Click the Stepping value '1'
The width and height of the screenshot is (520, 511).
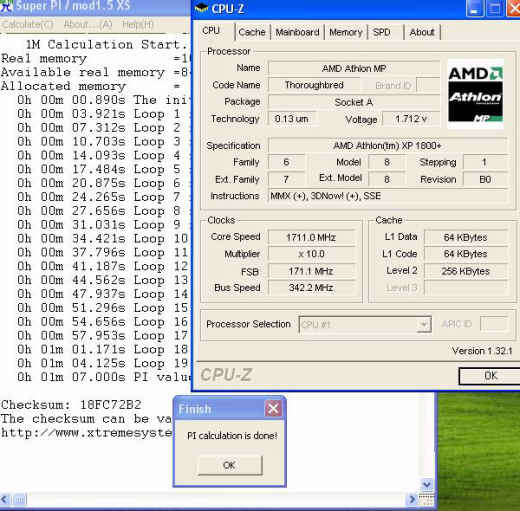pyautogui.click(x=485, y=162)
